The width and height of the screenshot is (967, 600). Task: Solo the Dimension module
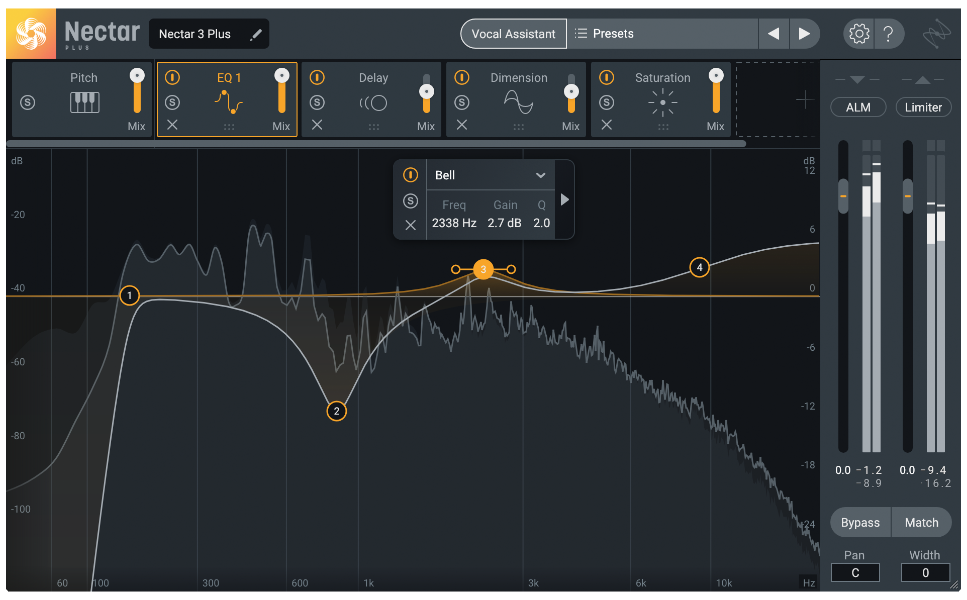461,102
